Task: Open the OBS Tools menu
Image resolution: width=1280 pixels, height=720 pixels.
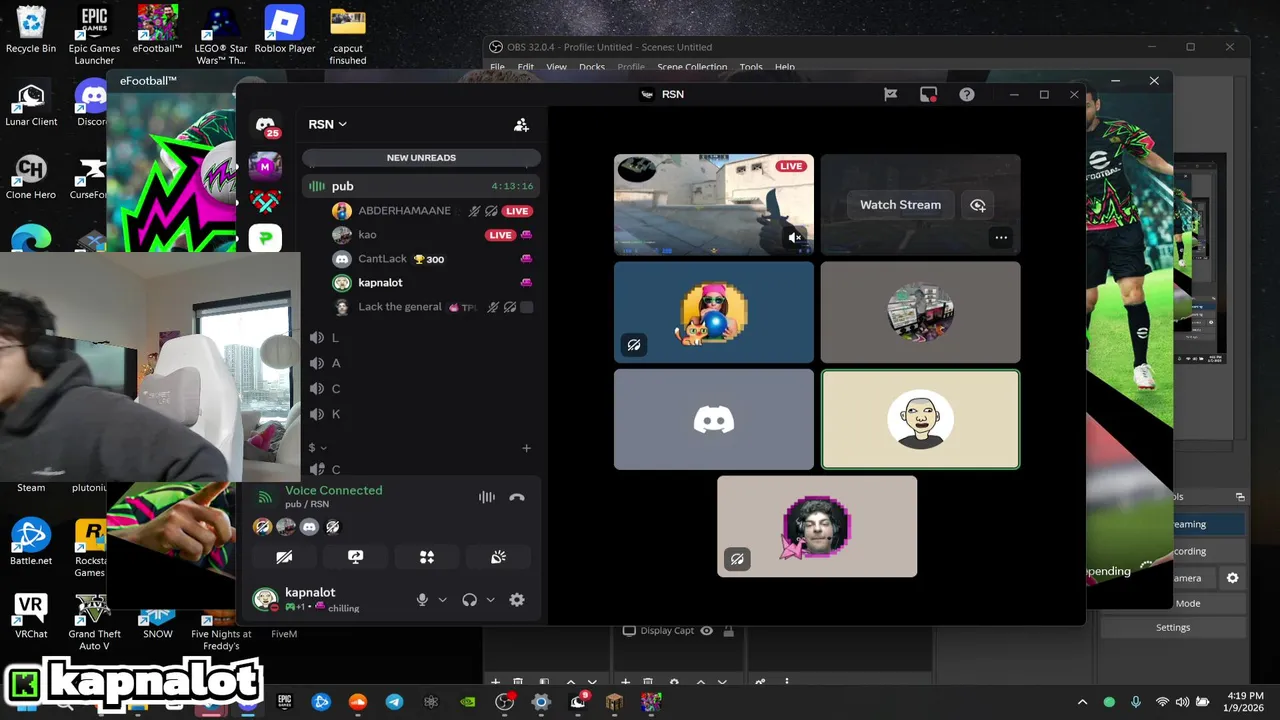Action: 751,67
